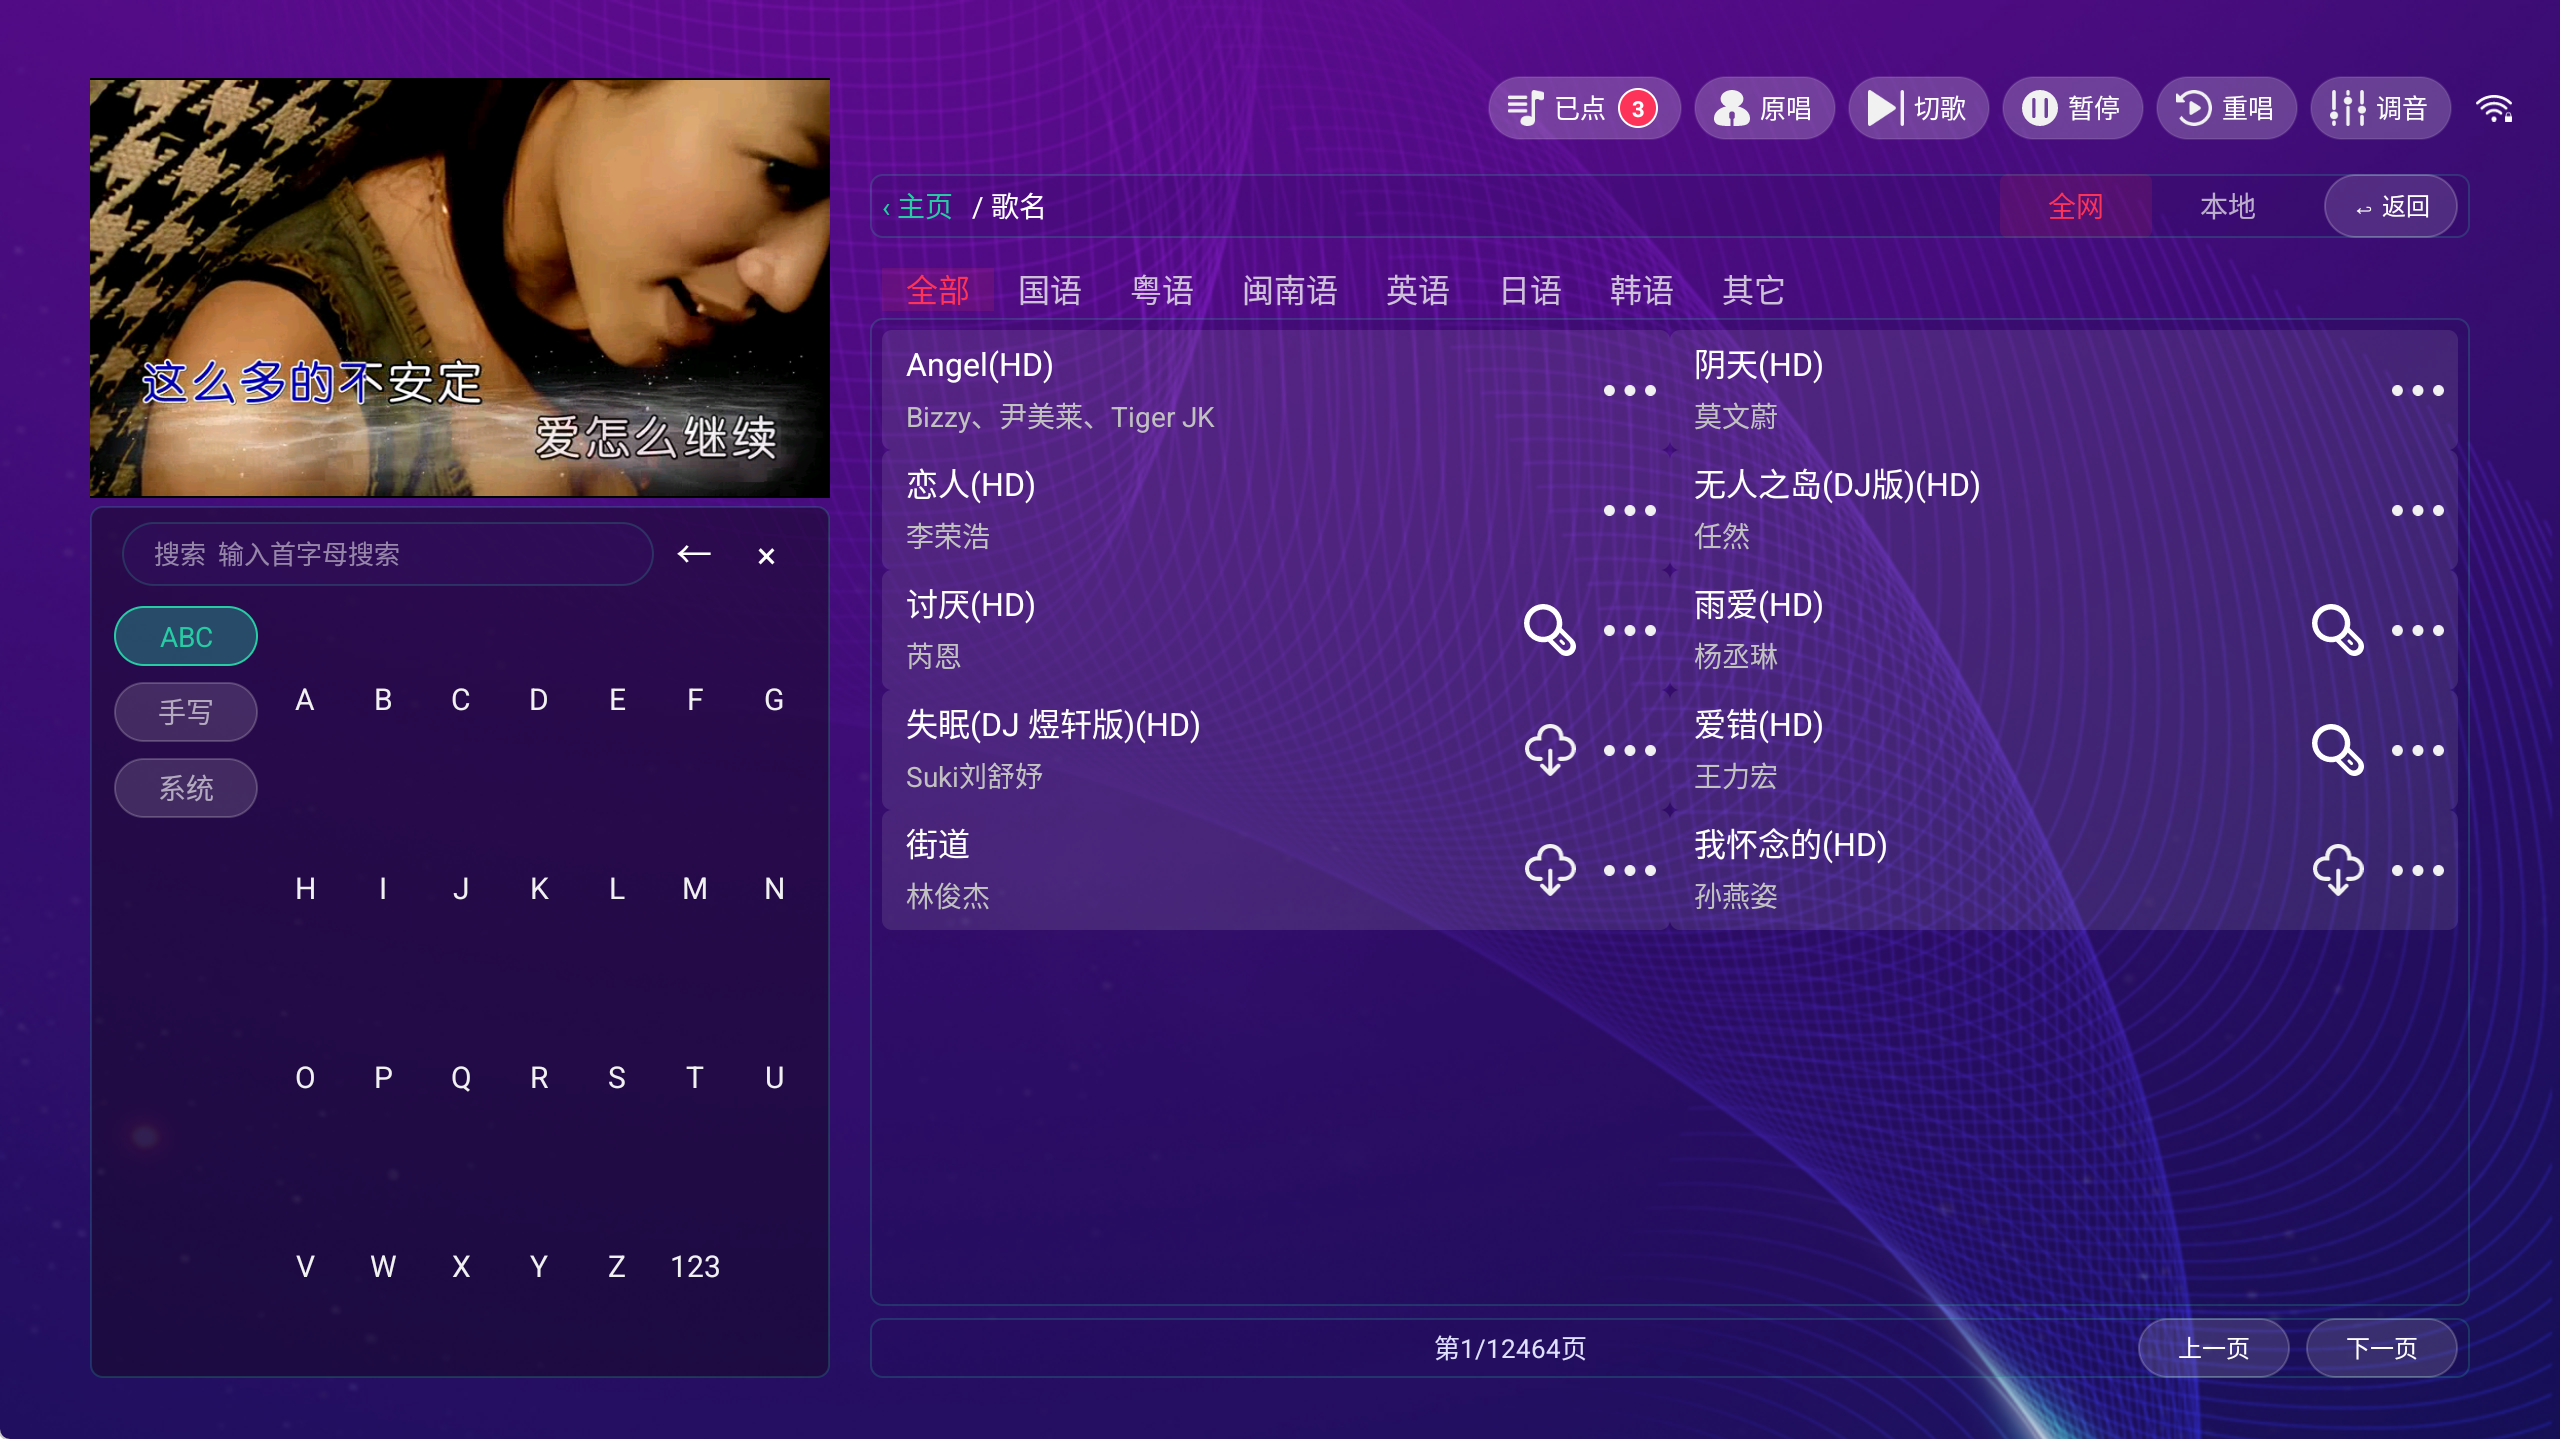Image resolution: width=2560 pixels, height=1439 pixels.
Task: Open more options for 街道
Action: click(x=1630, y=871)
